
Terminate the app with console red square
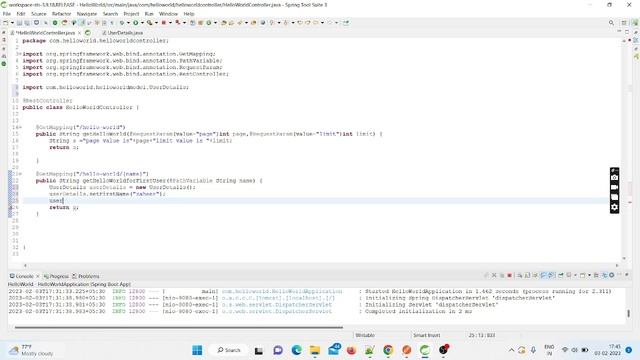click(x=509, y=276)
